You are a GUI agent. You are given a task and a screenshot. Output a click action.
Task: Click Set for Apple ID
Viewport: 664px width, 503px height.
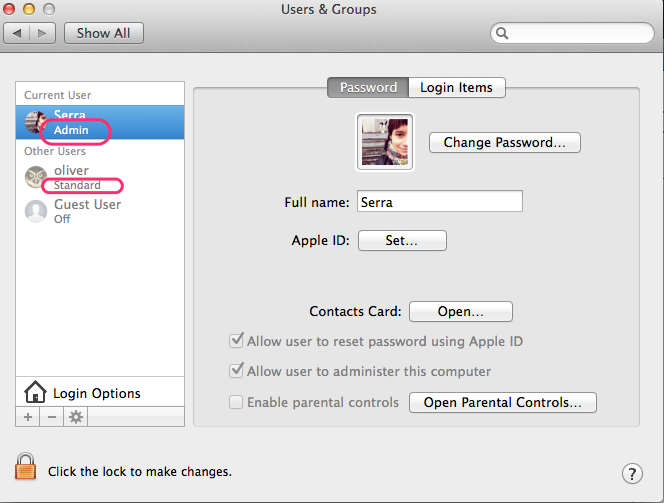point(402,240)
